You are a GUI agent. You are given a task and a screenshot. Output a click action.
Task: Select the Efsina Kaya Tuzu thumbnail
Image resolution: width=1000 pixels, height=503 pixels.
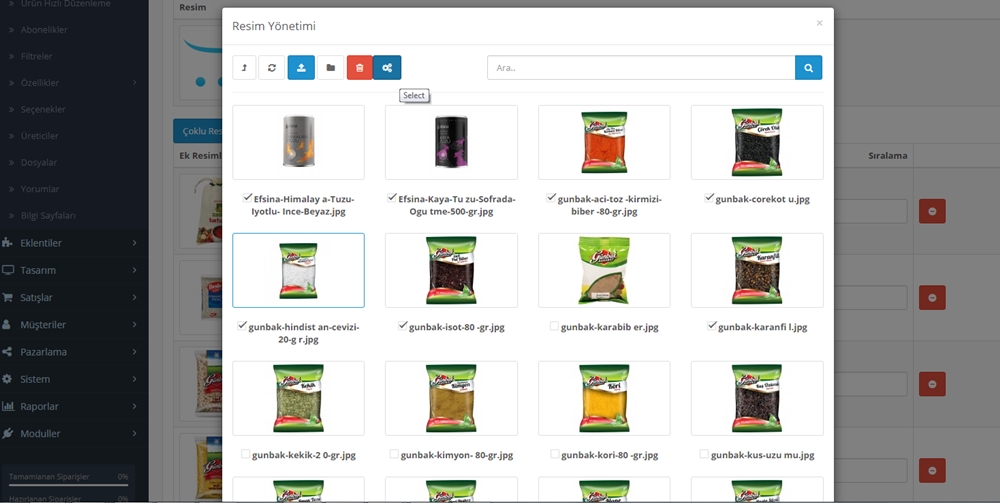click(452, 142)
